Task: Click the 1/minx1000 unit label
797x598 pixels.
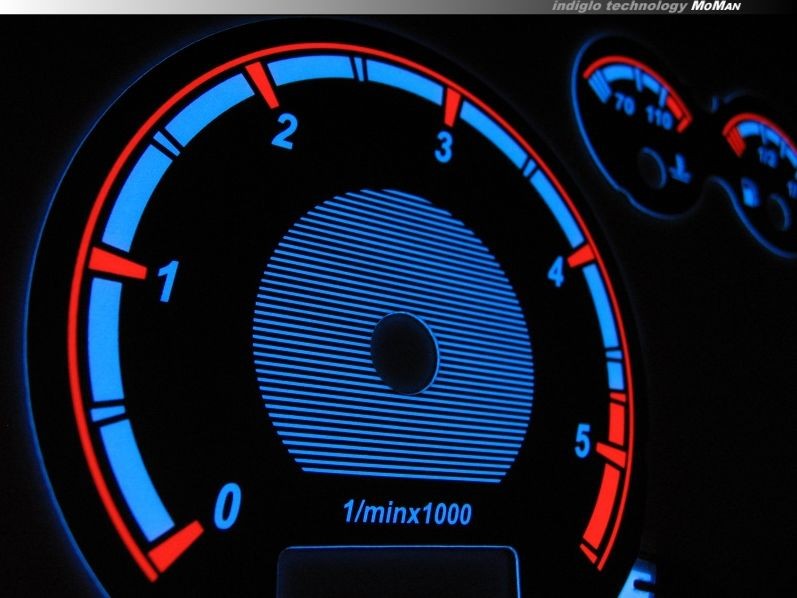Action: (408, 513)
